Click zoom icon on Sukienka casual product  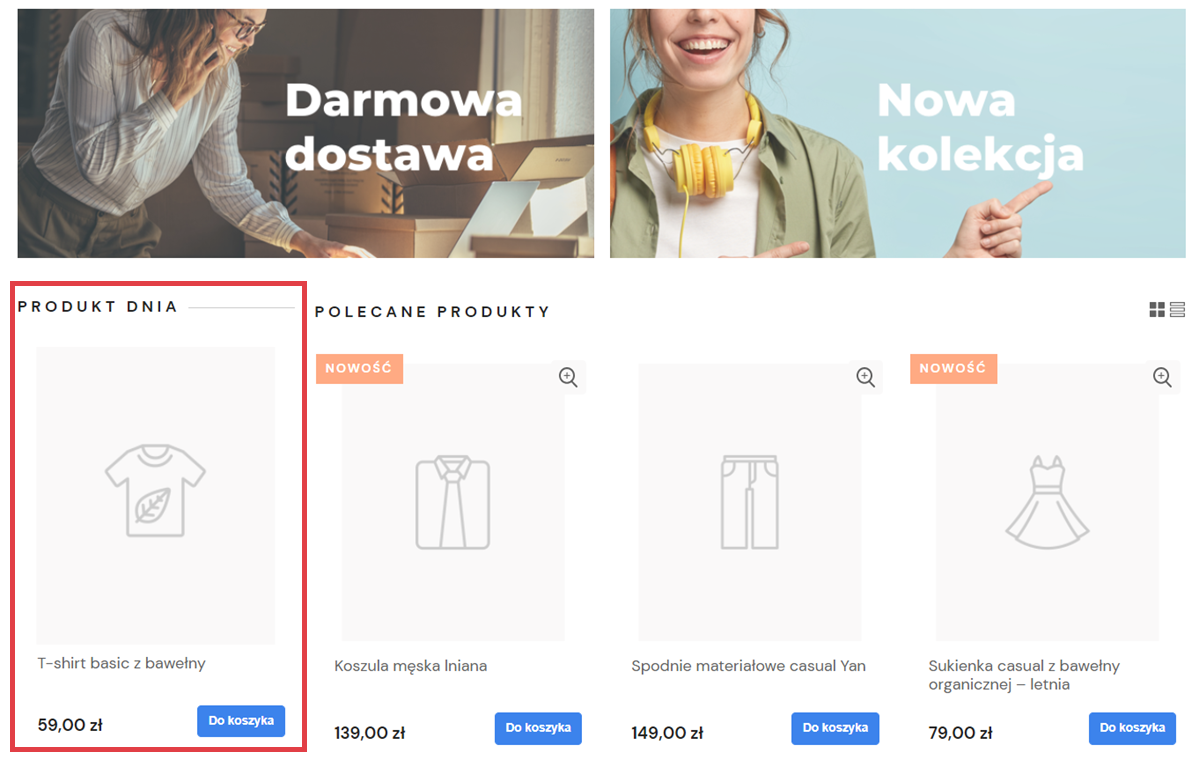coord(1162,377)
